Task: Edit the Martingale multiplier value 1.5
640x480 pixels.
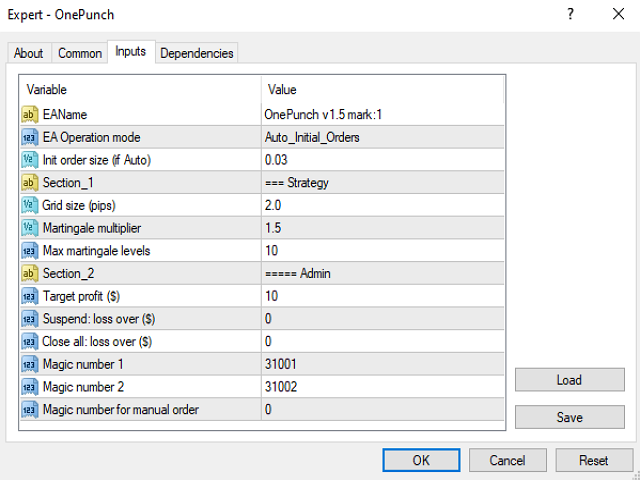Action: click(382, 228)
